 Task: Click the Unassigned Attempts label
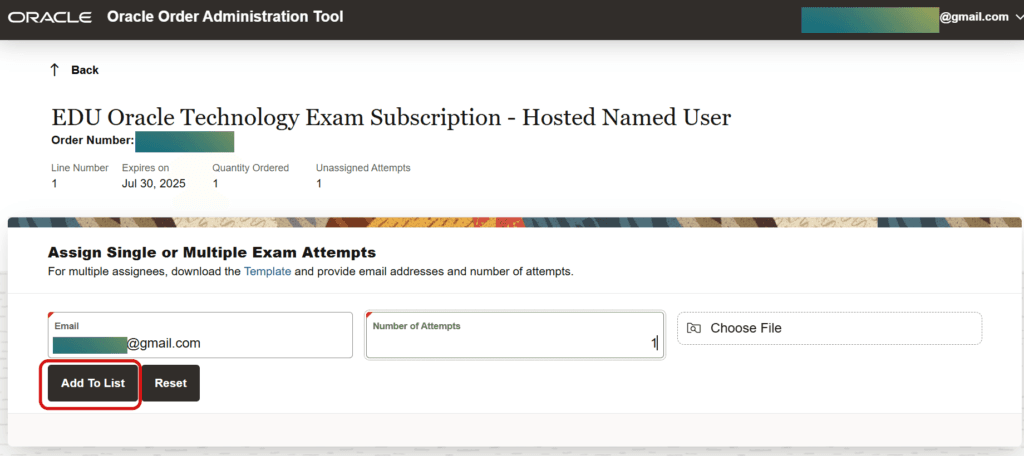(363, 168)
